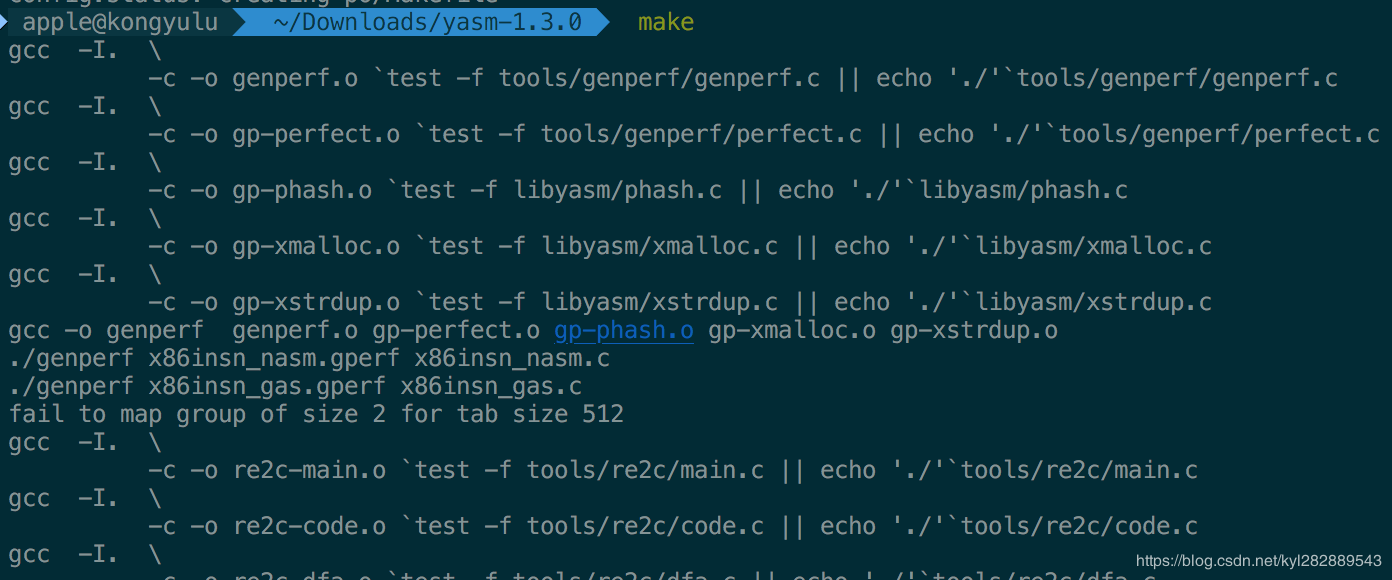The height and width of the screenshot is (580, 1392).
Task: Click the underlined gp-phash.o file link
Action: click(624, 330)
